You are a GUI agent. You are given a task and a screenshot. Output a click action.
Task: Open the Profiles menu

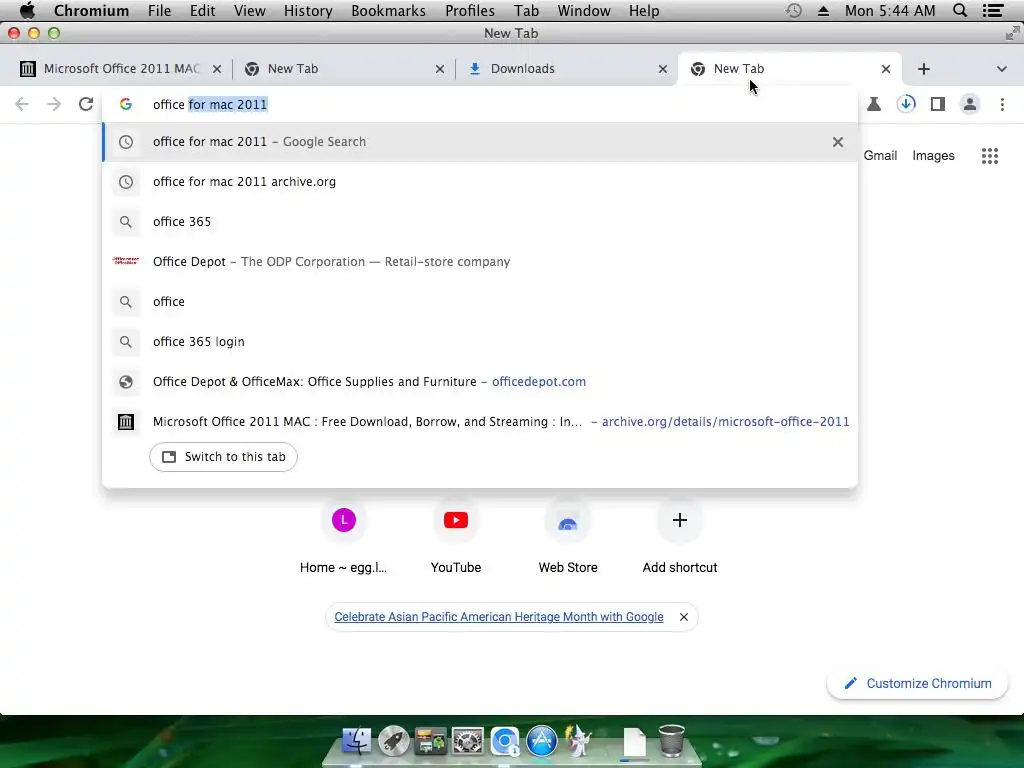(x=470, y=10)
